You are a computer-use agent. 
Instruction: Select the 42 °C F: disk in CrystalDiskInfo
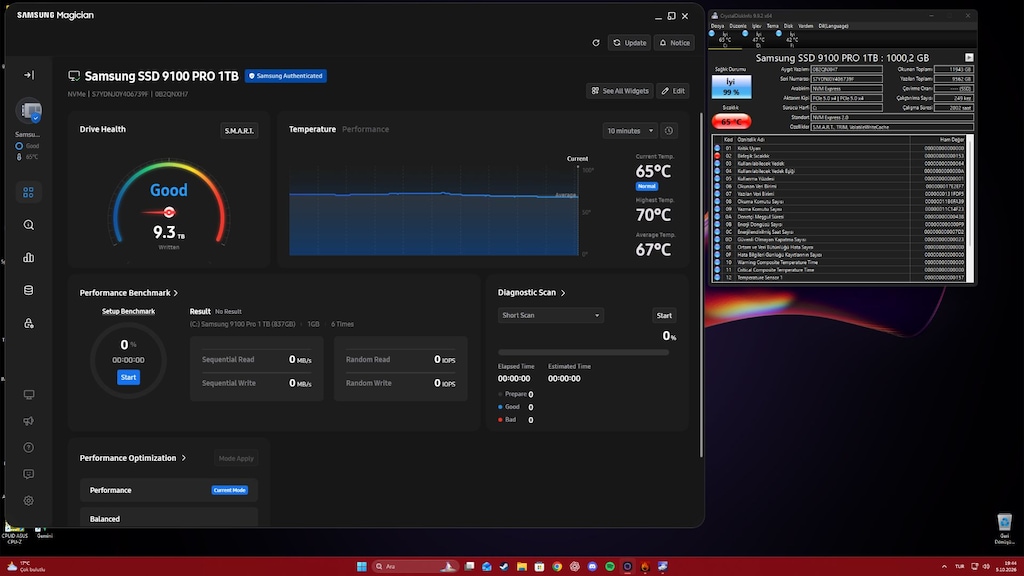click(x=791, y=39)
